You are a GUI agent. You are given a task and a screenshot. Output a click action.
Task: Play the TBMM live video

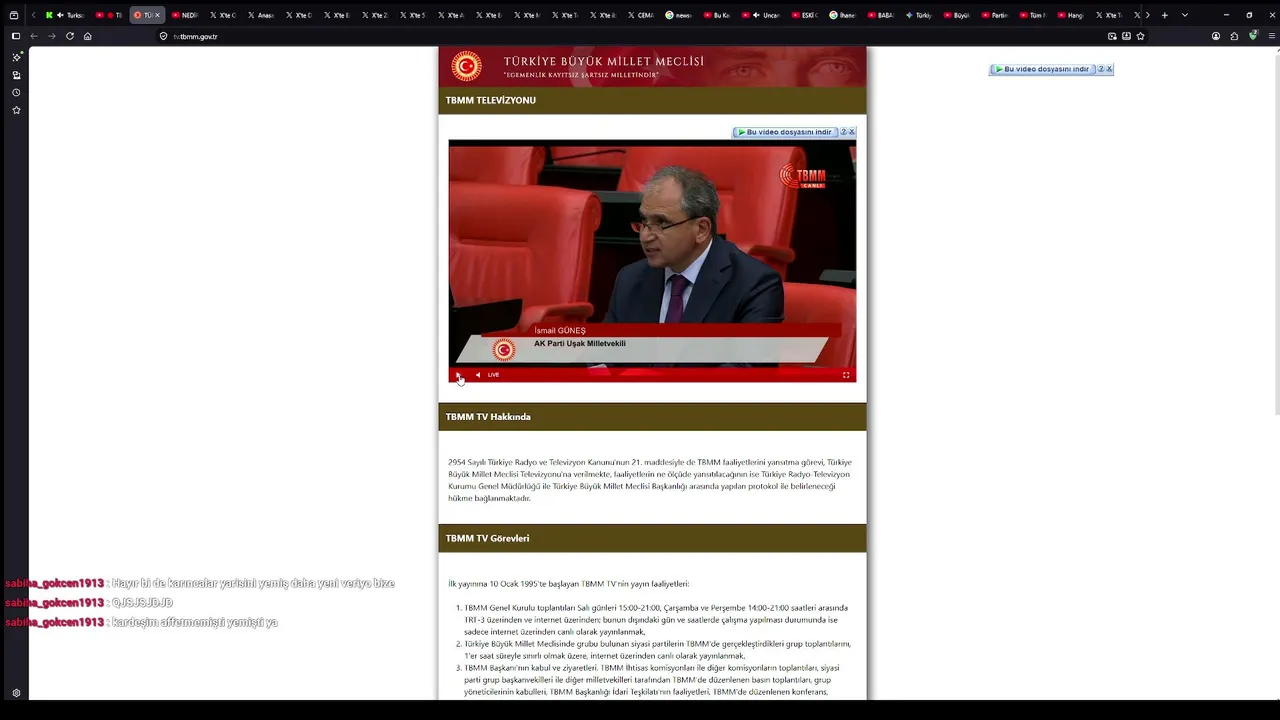pyautogui.click(x=459, y=375)
